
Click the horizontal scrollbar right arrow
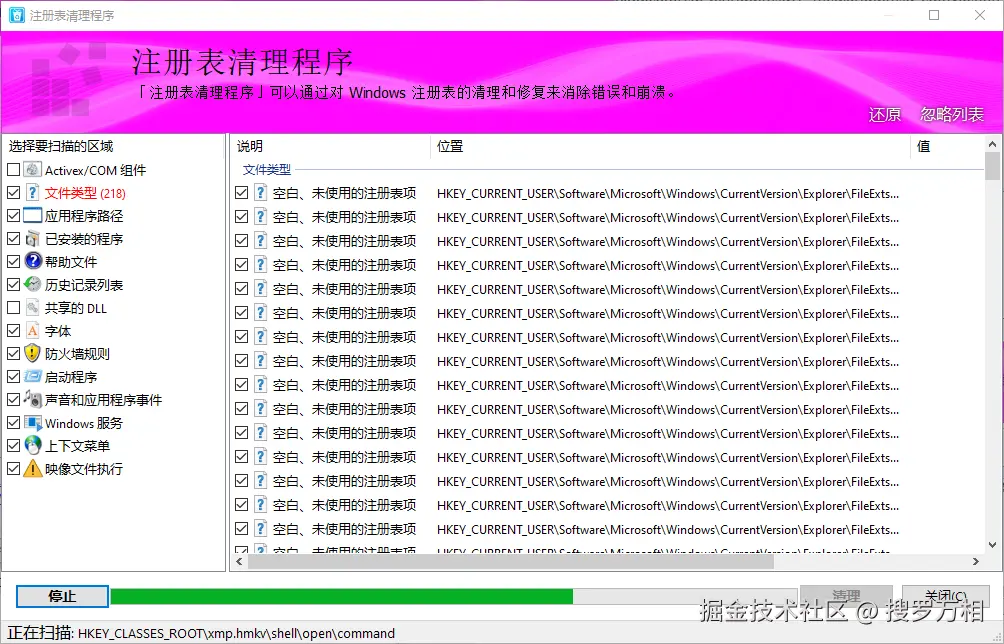[x=976, y=561]
